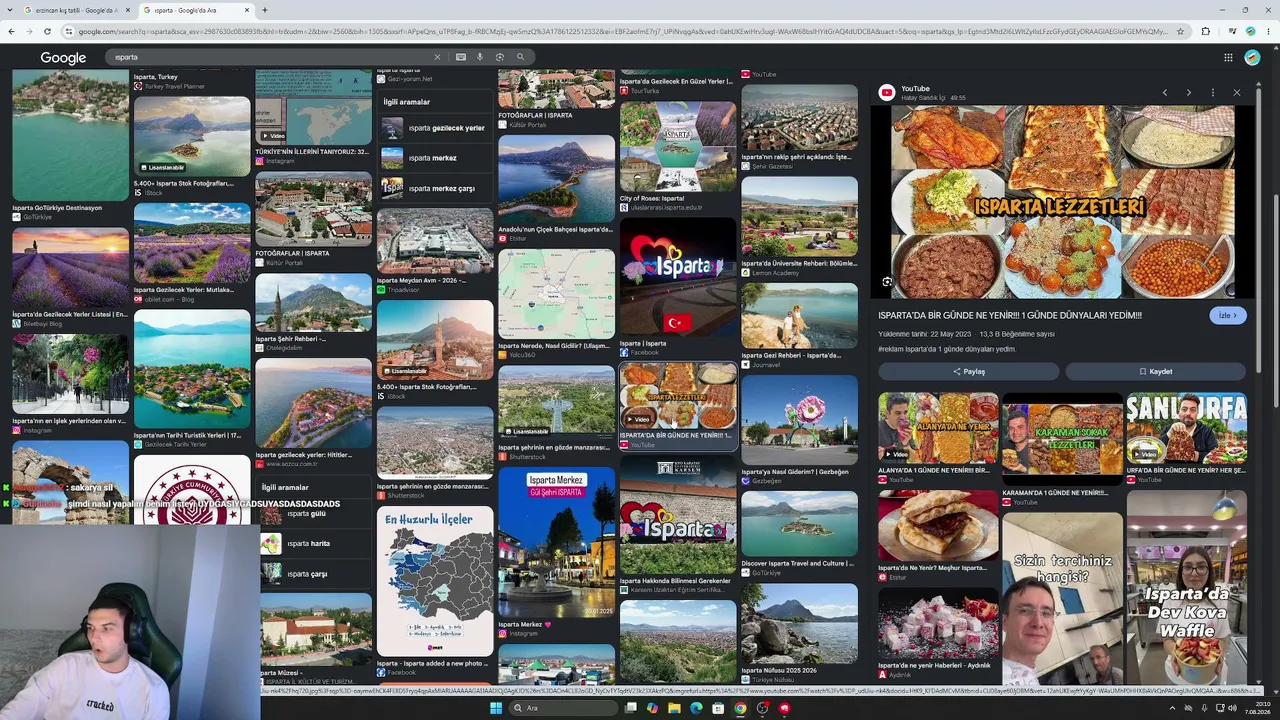Open related search 'ısparta harita'
Screen dimensions: 1280x720
click(315, 544)
